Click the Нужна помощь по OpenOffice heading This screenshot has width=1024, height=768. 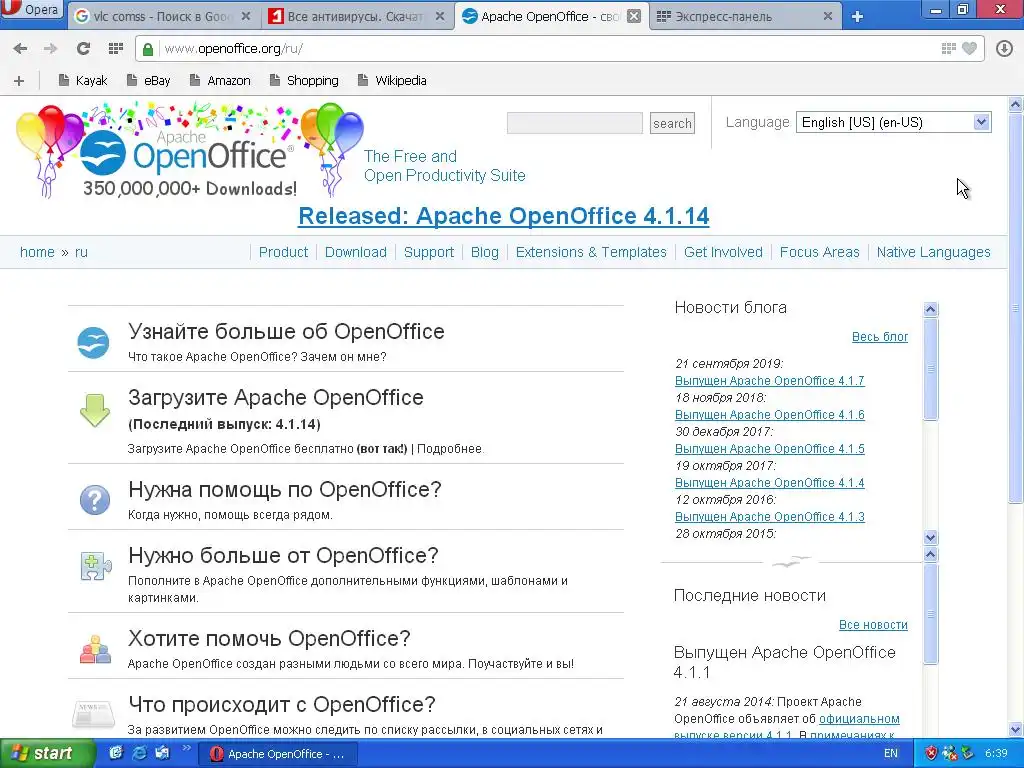tap(285, 489)
